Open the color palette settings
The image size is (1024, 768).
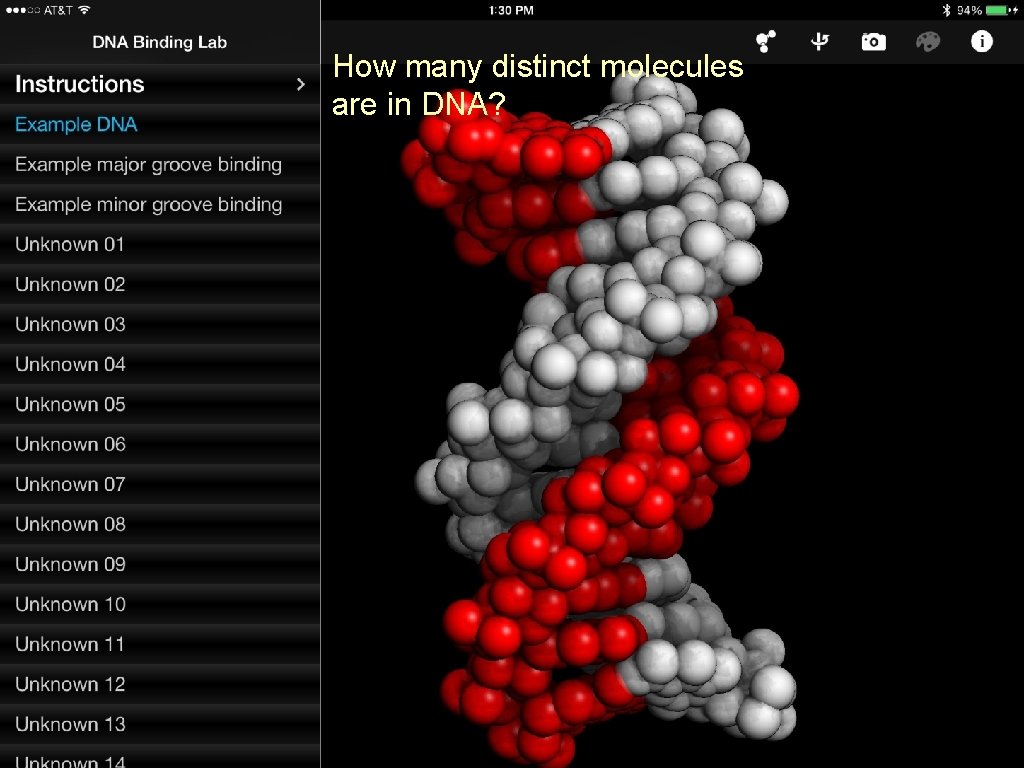[x=928, y=41]
